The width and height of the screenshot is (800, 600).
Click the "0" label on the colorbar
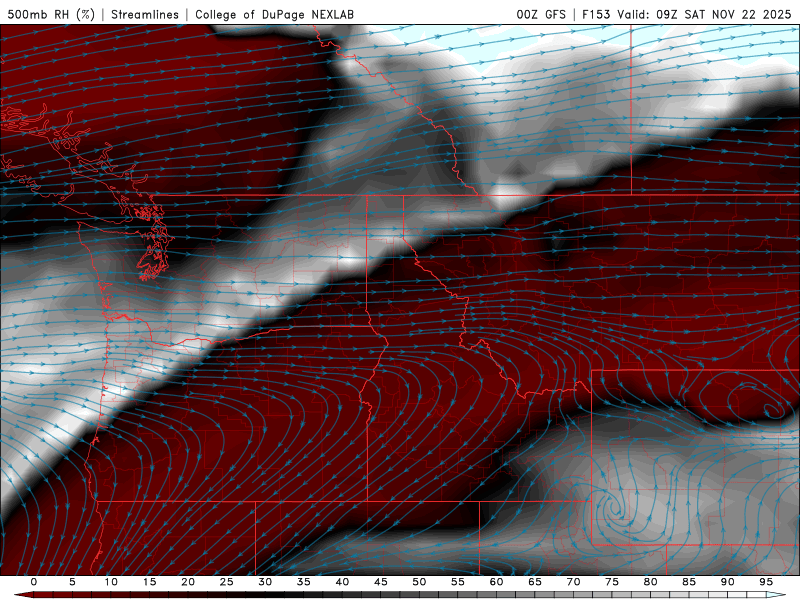coord(34,582)
